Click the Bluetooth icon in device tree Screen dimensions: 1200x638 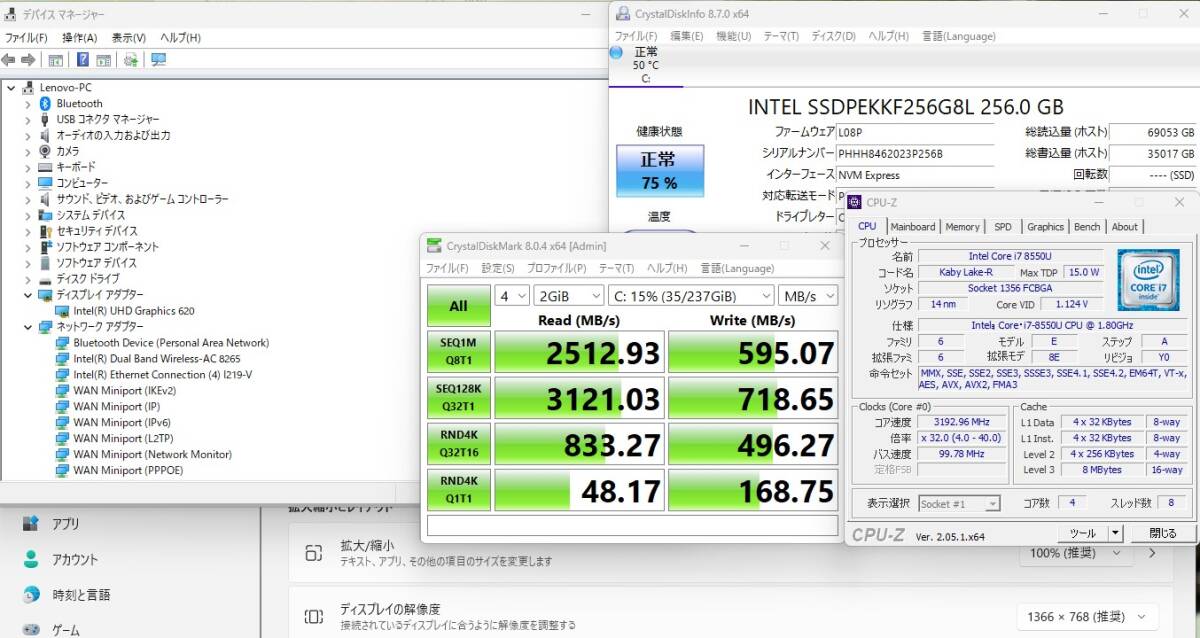click(x=45, y=103)
